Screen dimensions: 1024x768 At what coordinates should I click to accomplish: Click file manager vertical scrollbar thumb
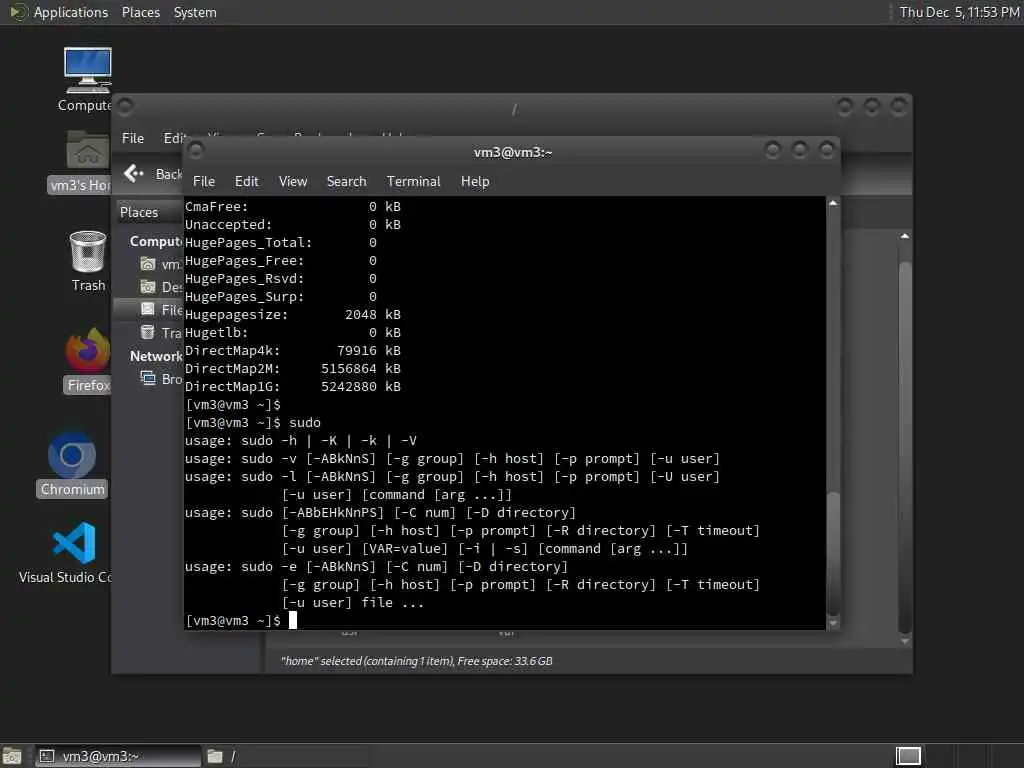tap(904, 447)
